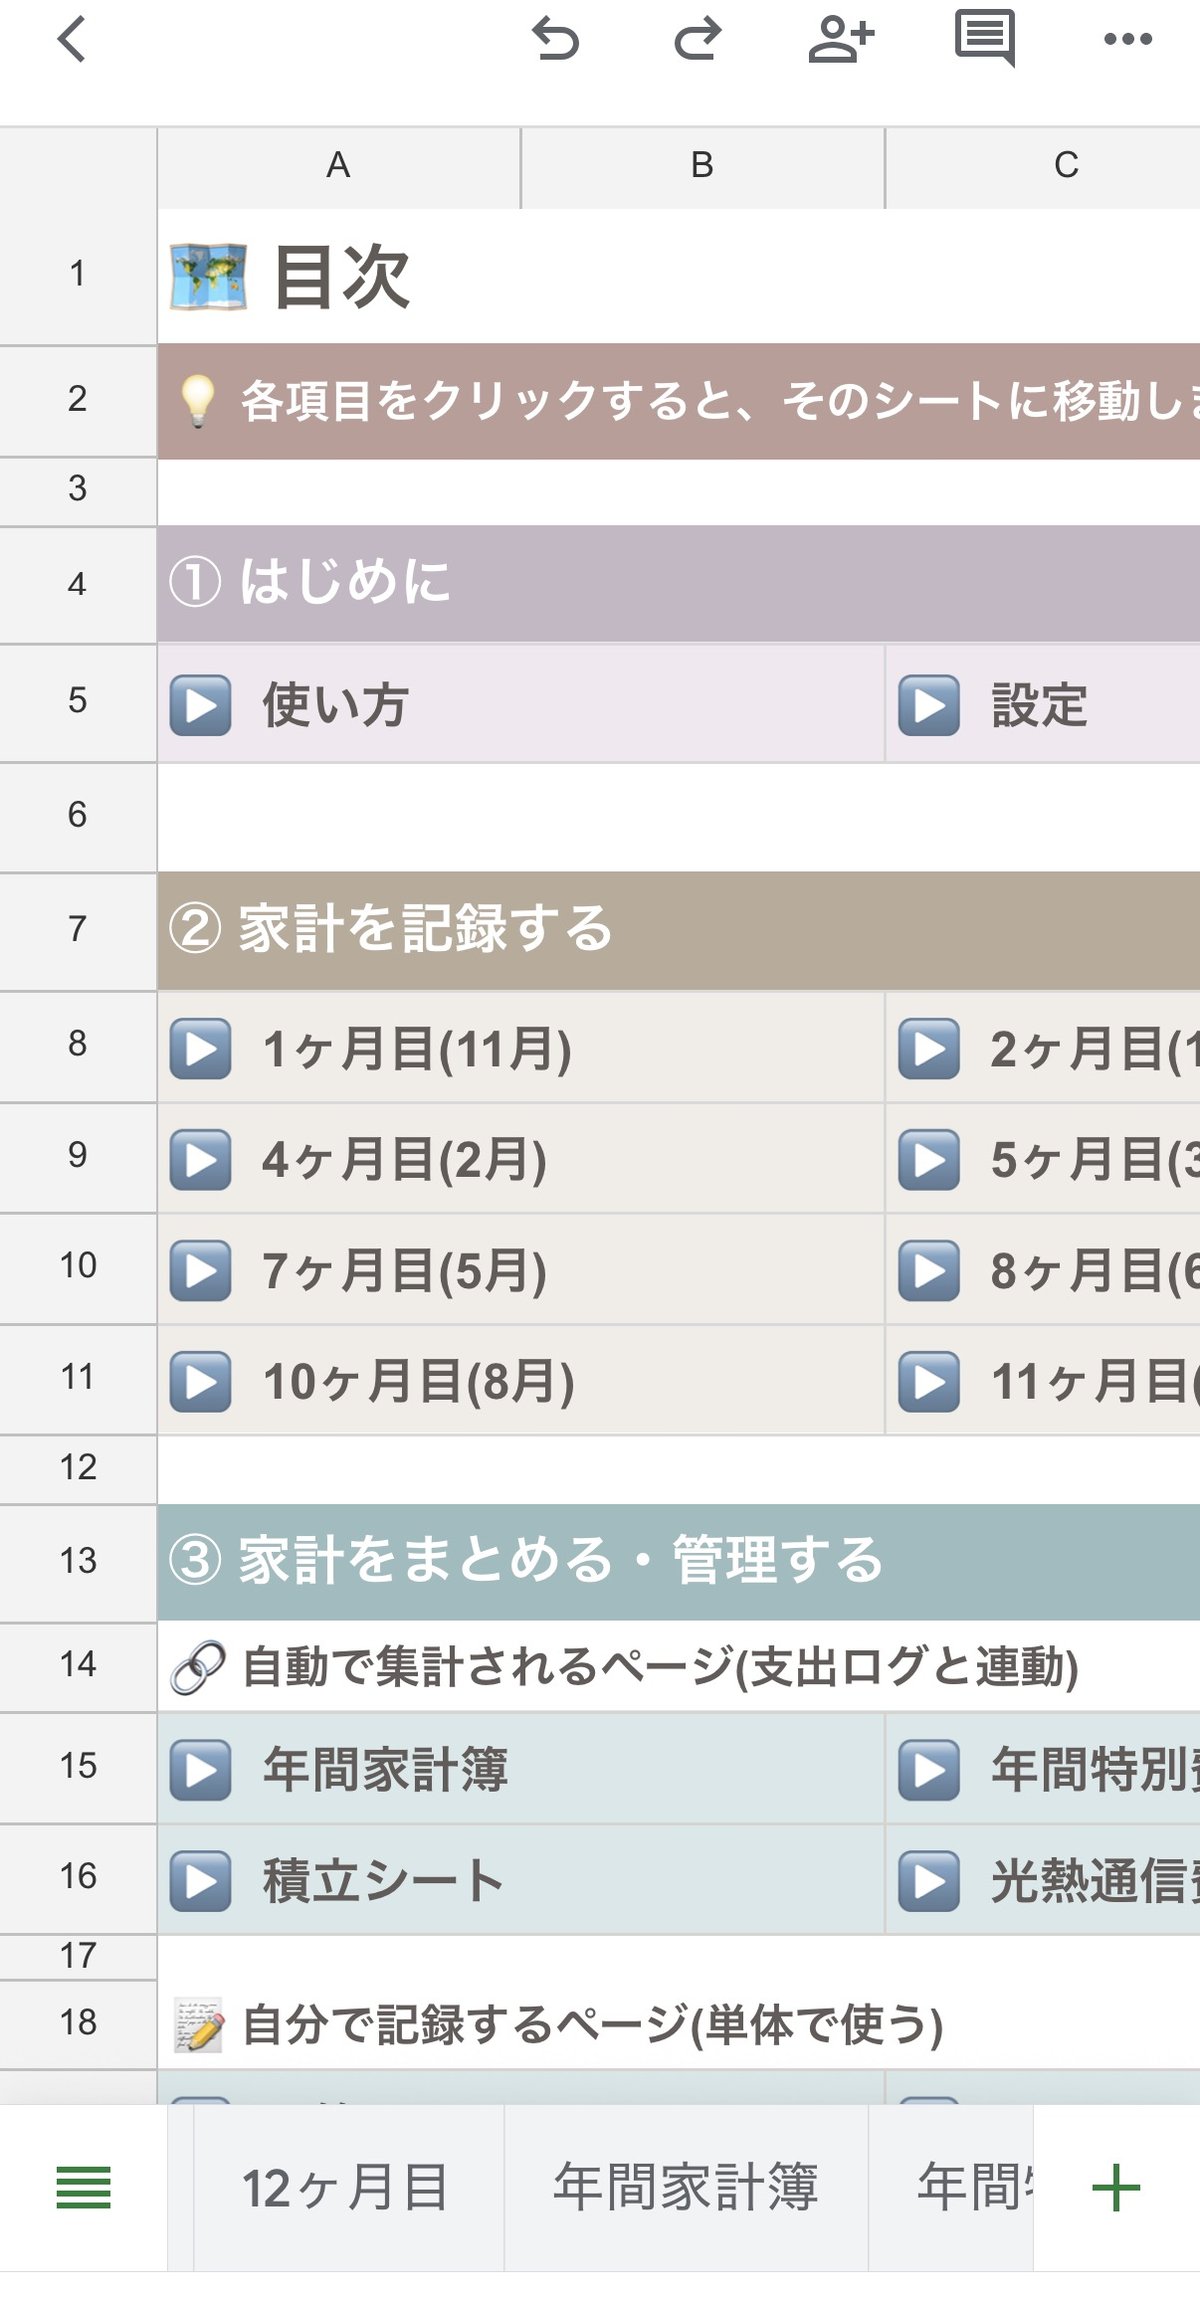
Task: Click play icon beside 4ヶ月目(2月)
Action: click(201, 1160)
